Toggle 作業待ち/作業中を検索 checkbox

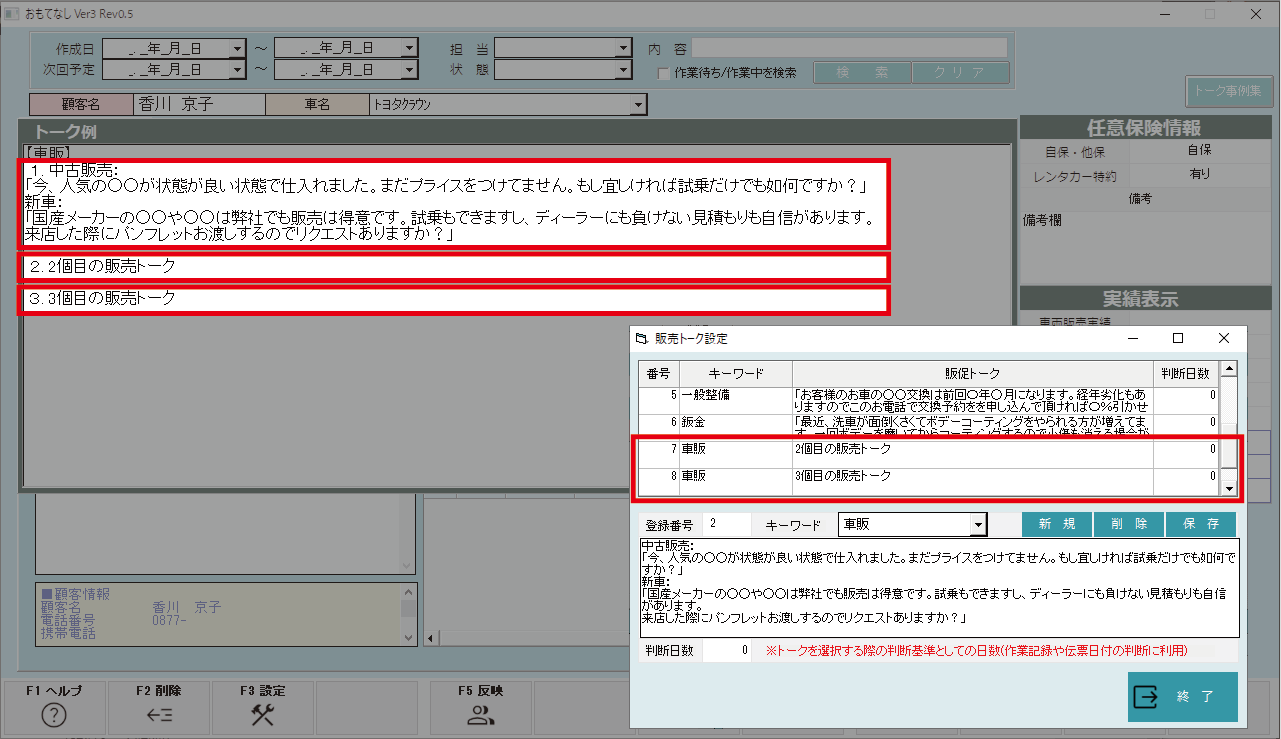point(663,73)
